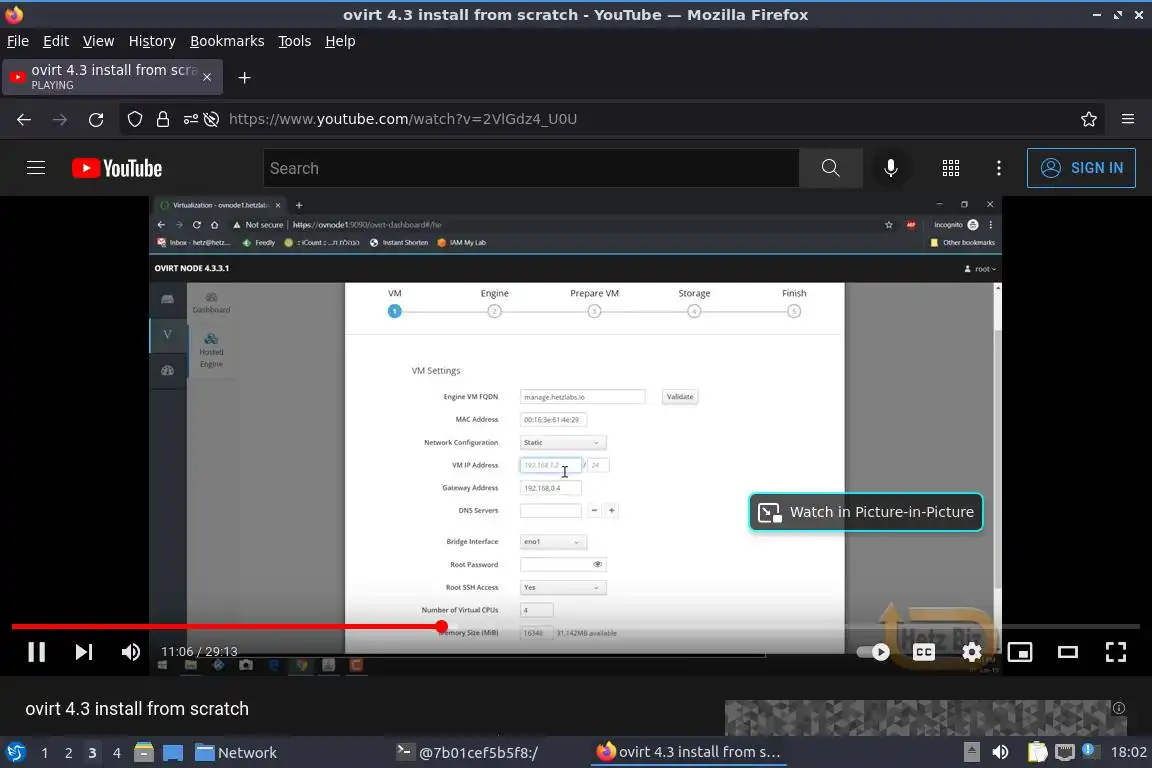Close the ovirt 4.3 install tab

pos(207,77)
